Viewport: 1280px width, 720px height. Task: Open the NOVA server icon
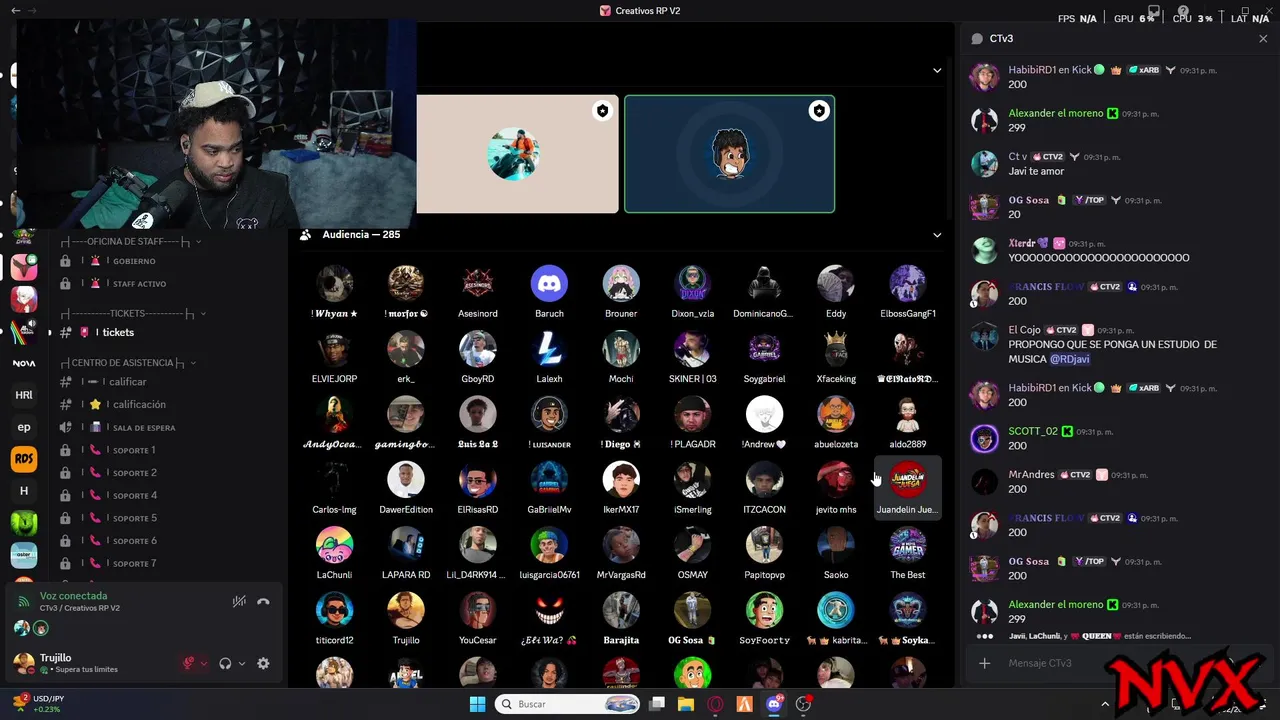coord(24,363)
